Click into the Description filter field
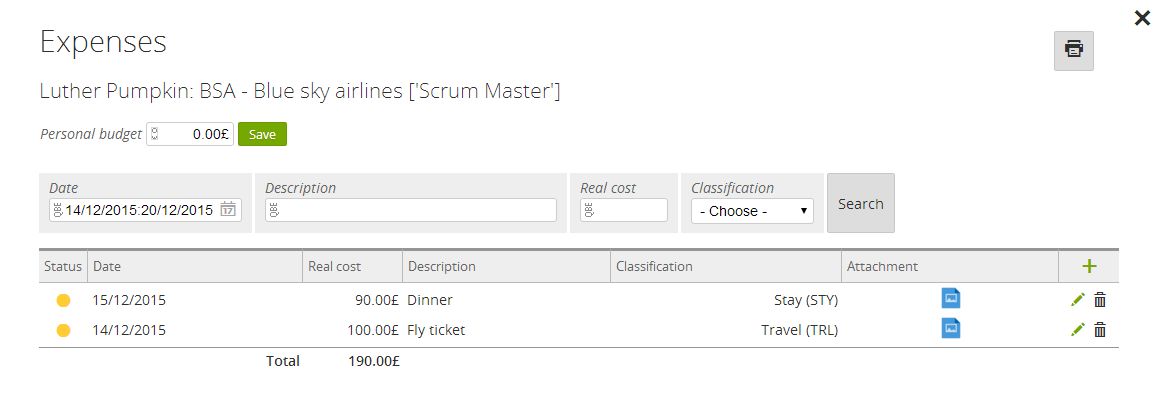The height and width of the screenshot is (413, 1161). 411,210
